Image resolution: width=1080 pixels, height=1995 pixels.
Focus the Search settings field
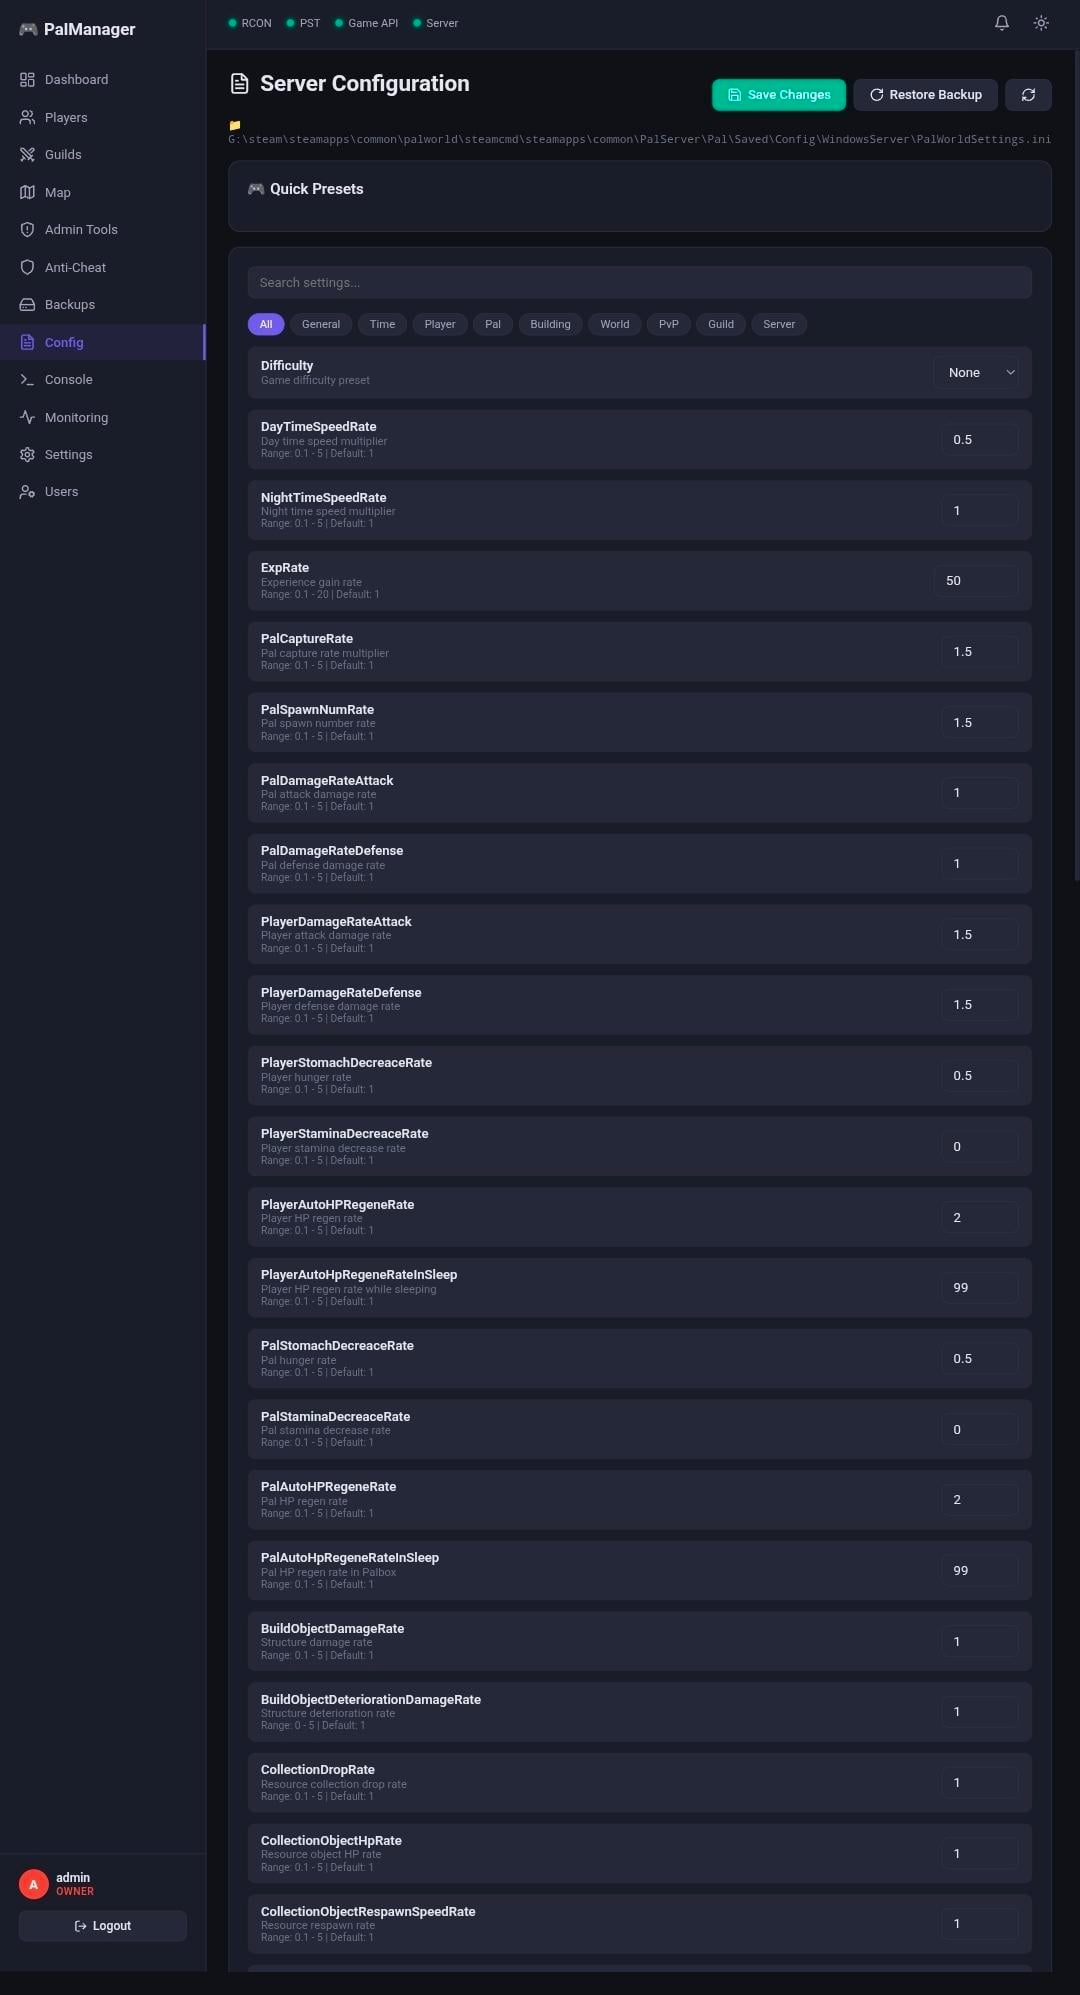click(639, 283)
